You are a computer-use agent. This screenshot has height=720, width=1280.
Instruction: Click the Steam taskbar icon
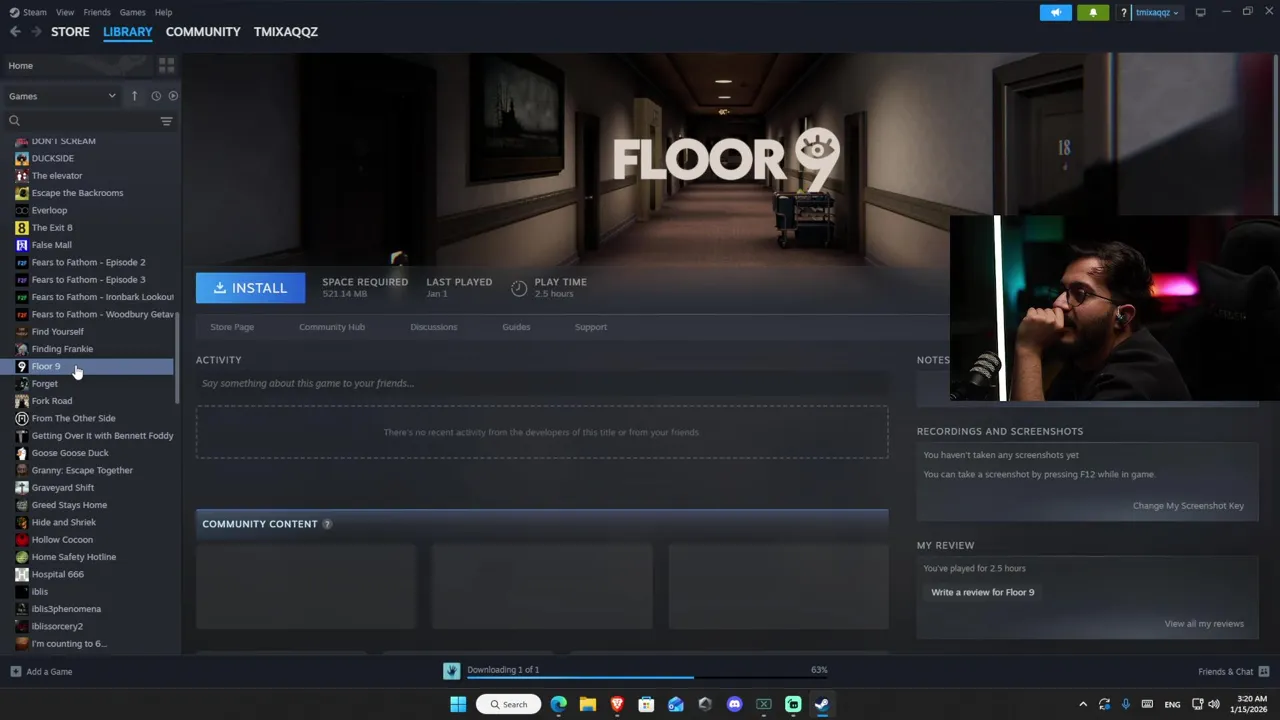[x=822, y=704]
